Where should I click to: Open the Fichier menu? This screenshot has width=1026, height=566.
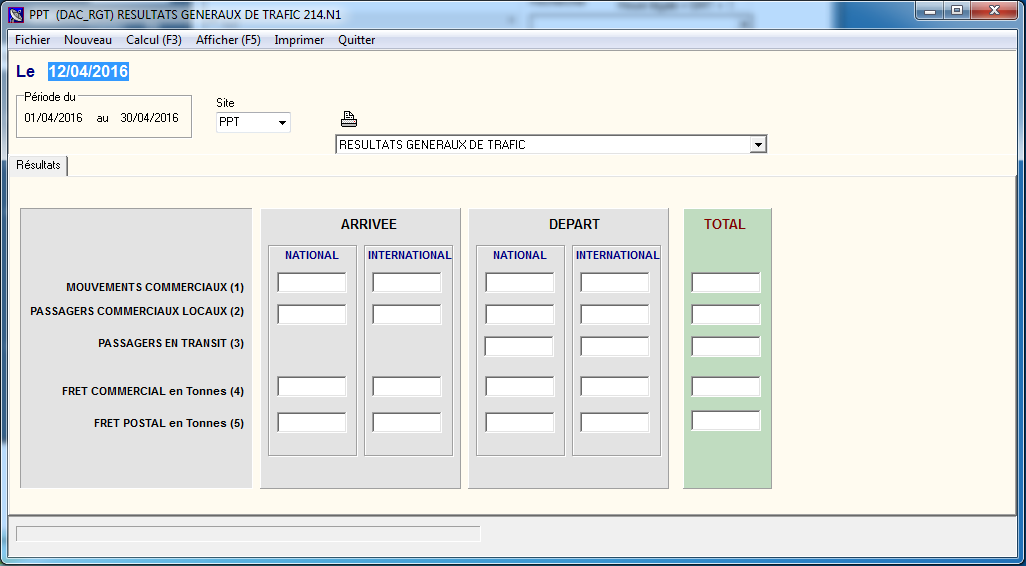pyautogui.click(x=32, y=40)
